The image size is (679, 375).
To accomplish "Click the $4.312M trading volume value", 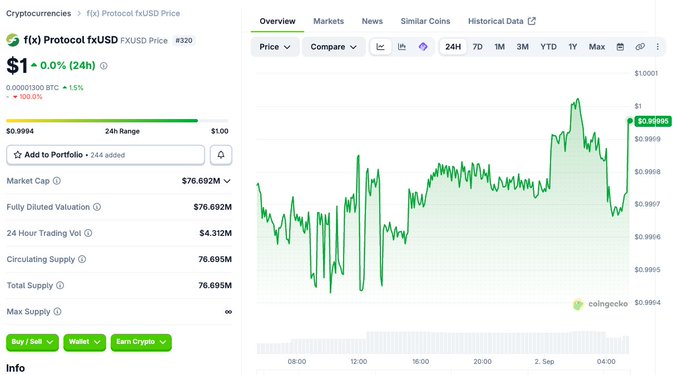I will pos(216,233).
